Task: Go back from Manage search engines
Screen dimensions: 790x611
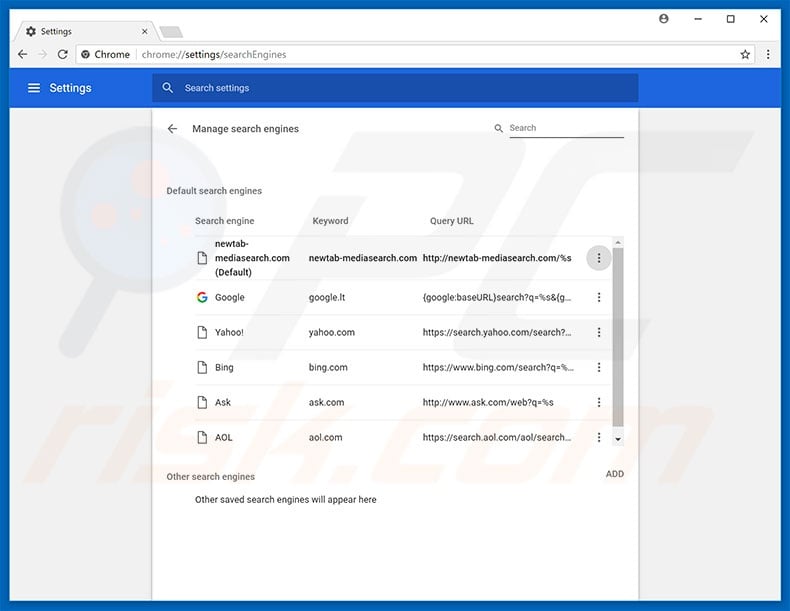Action: [172, 128]
